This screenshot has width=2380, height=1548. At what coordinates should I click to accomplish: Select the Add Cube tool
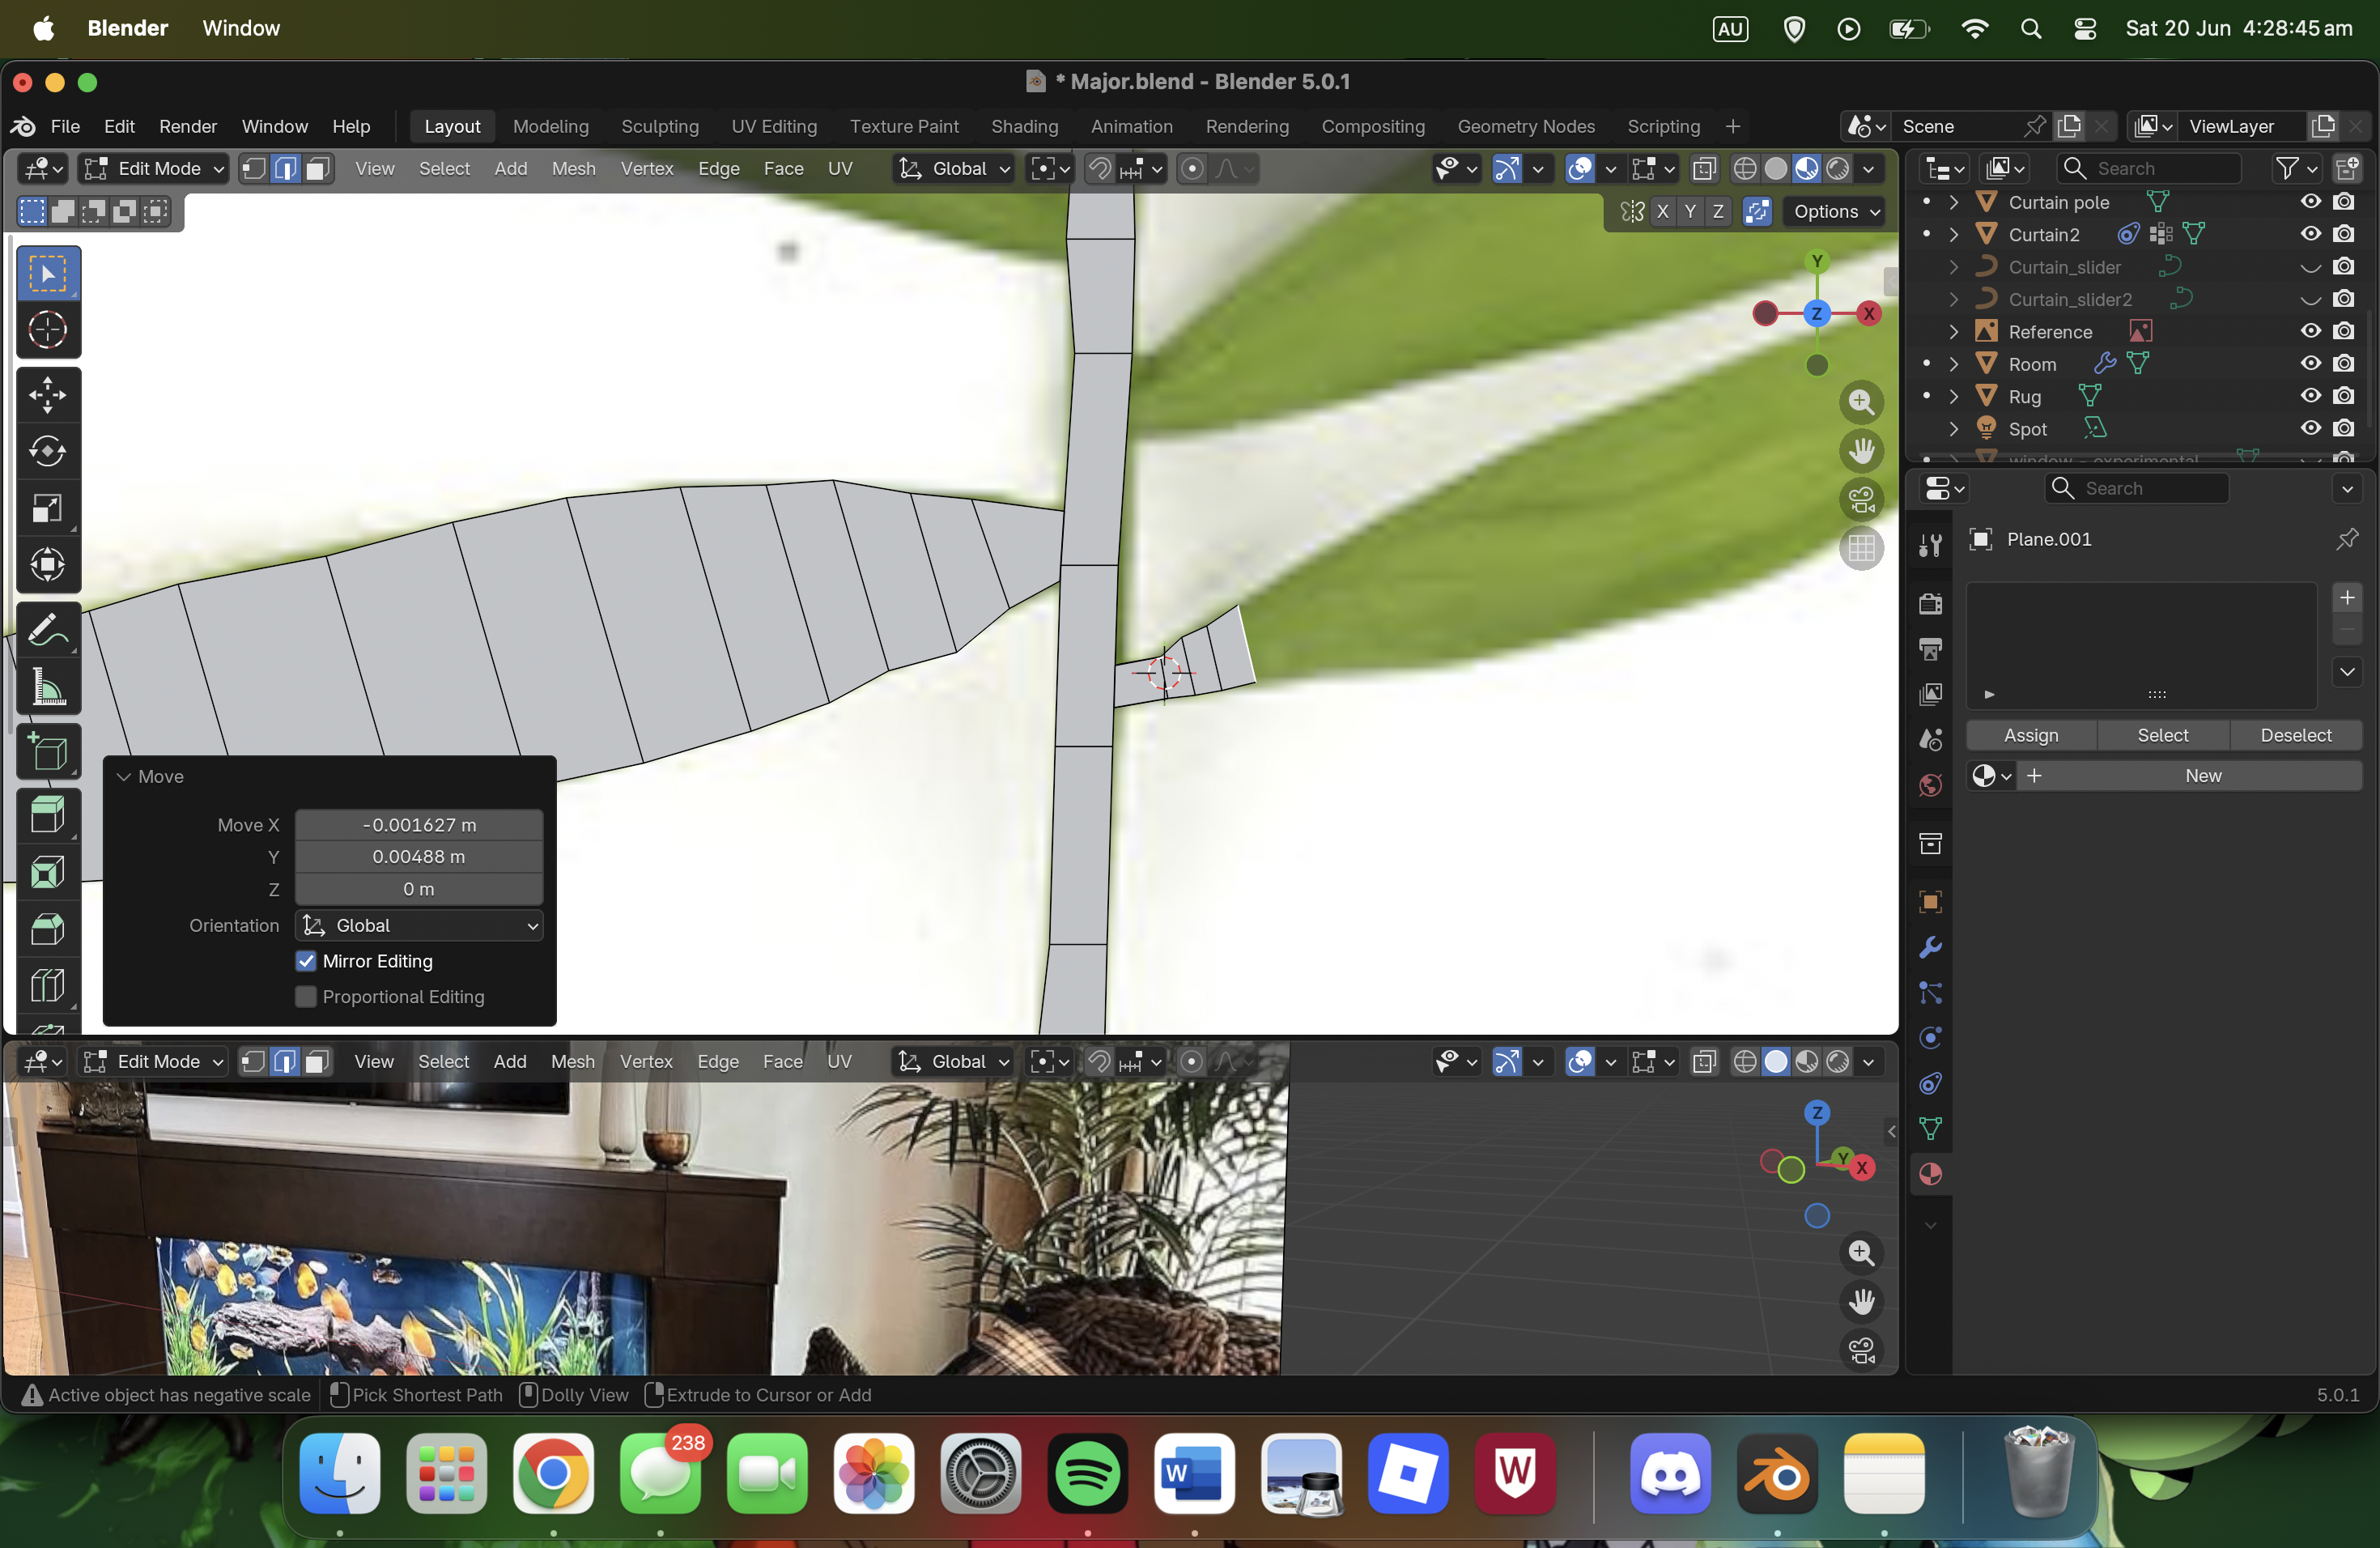pos(48,751)
